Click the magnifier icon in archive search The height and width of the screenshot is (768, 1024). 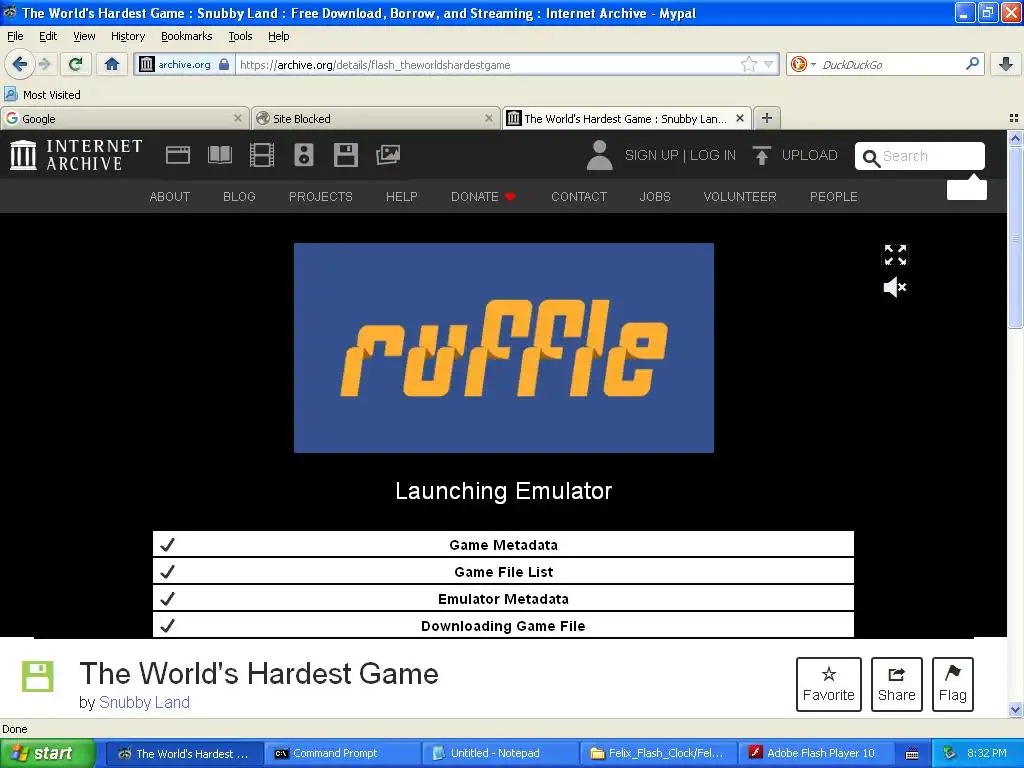[x=871, y=157]
